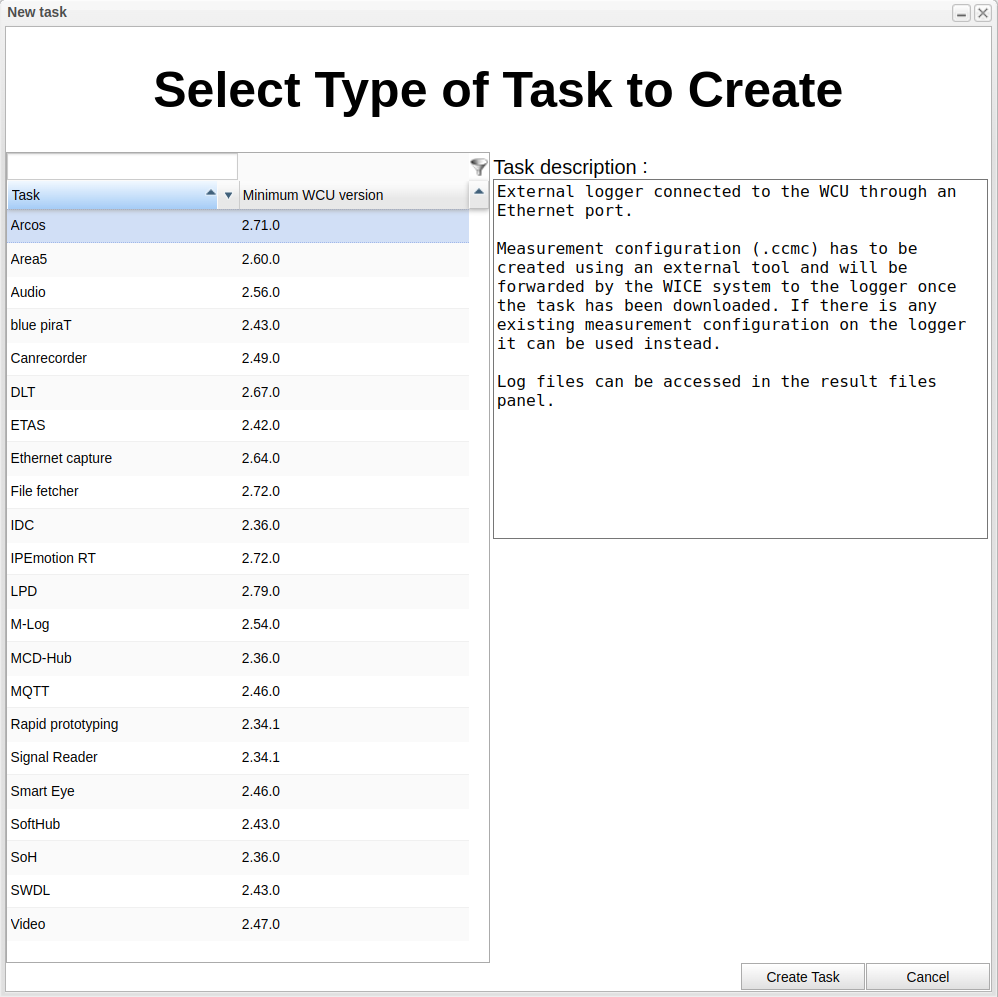Pick the MQTT task from the list
998x997 pixels.
pos(237,691)
